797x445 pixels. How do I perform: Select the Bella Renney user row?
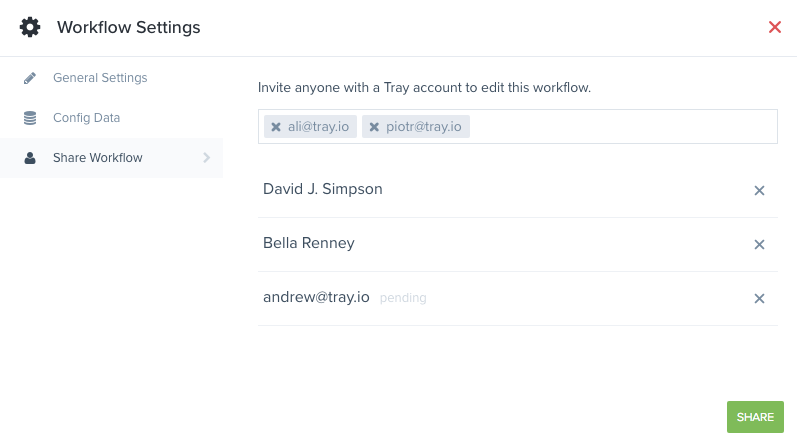[x=518, y=245]
